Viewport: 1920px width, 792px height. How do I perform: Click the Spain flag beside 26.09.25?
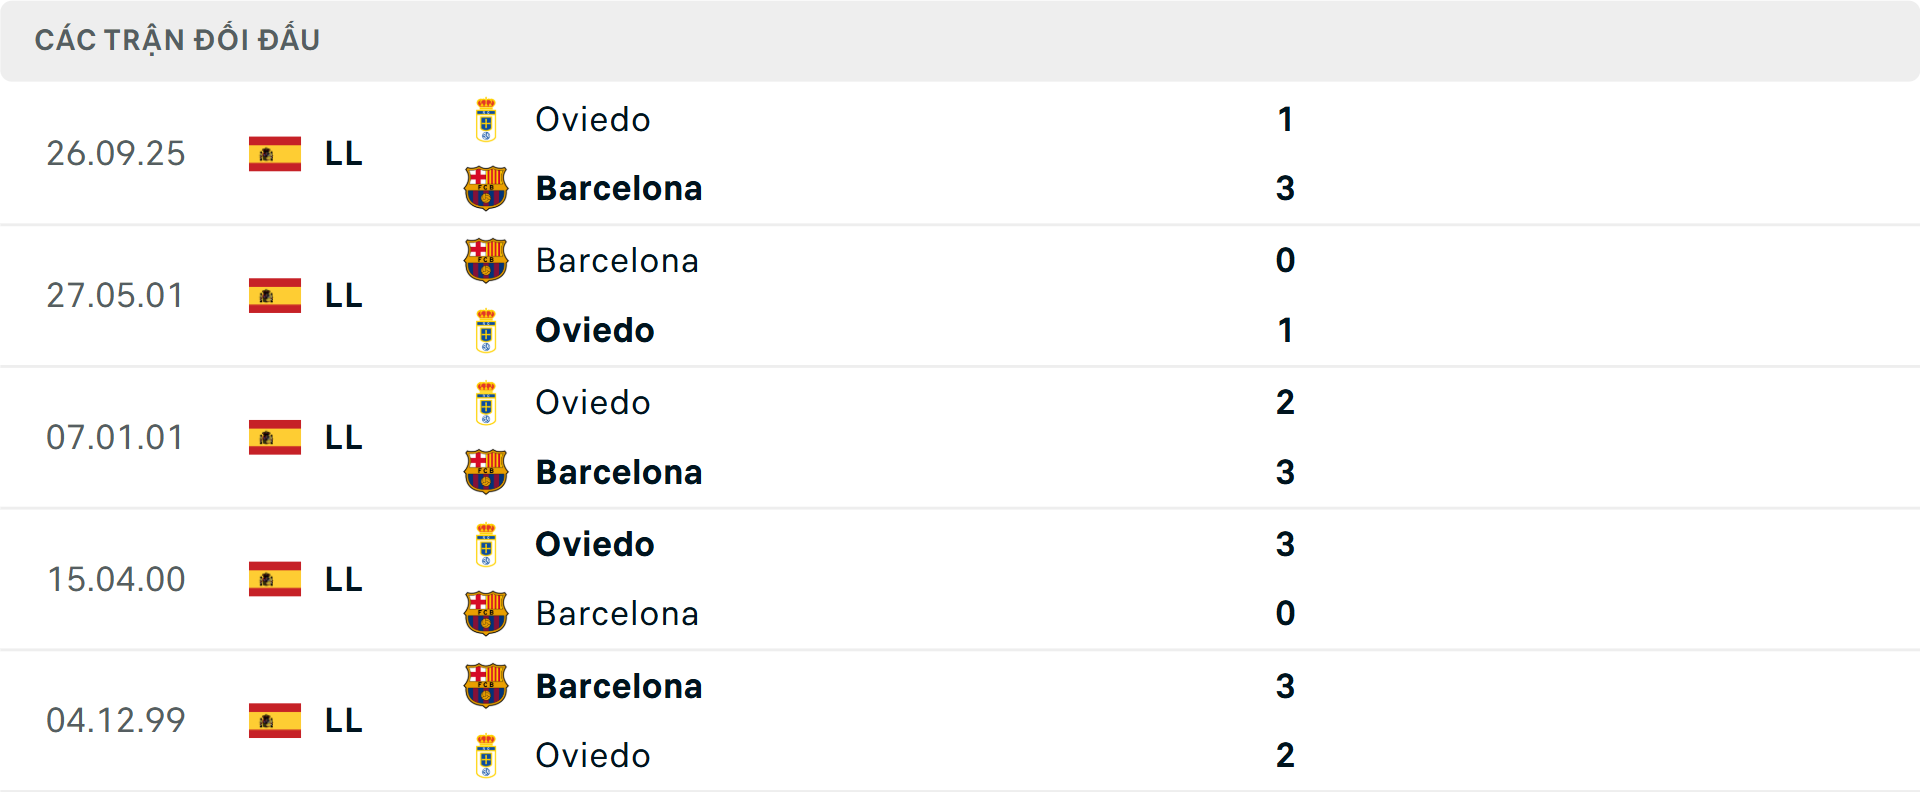(x=274, y=154)
